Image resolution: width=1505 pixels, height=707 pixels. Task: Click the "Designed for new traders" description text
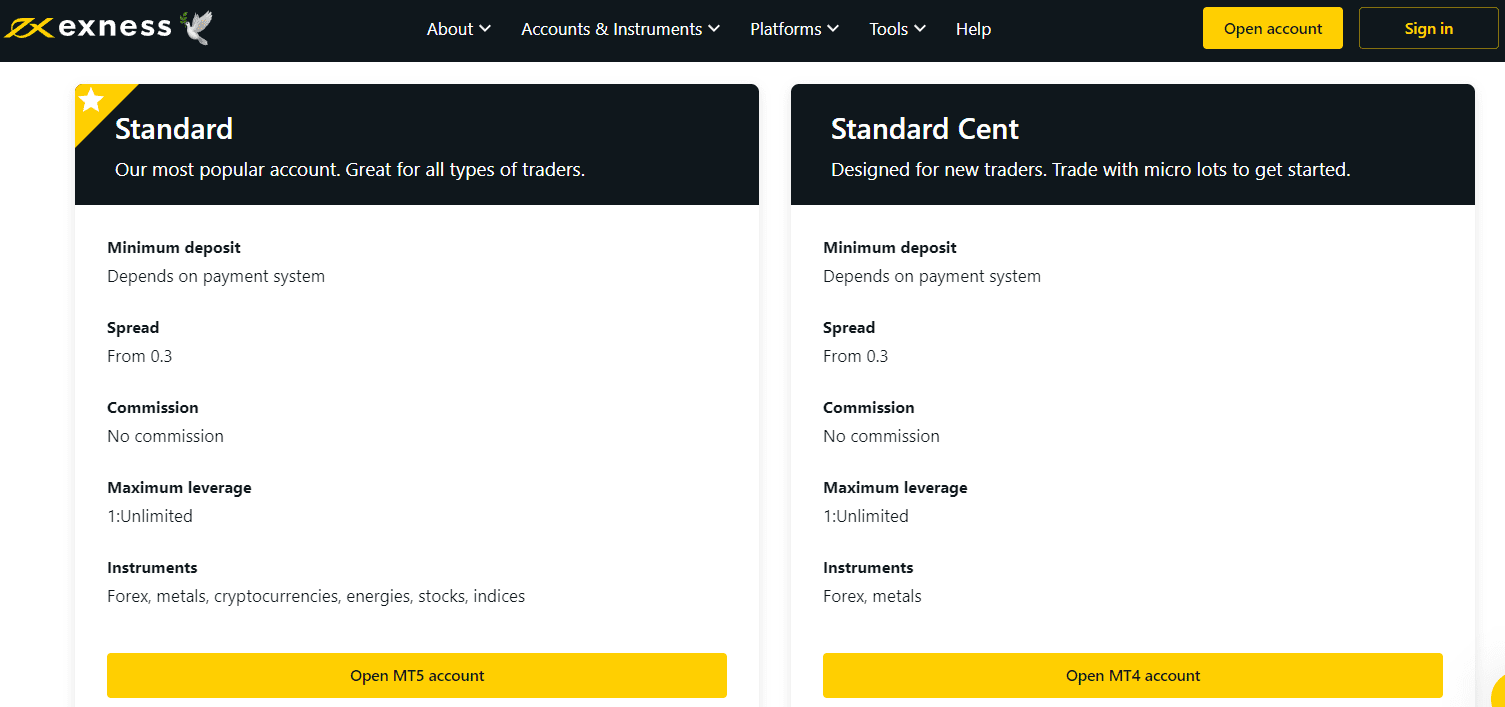tap(1090, 170)
